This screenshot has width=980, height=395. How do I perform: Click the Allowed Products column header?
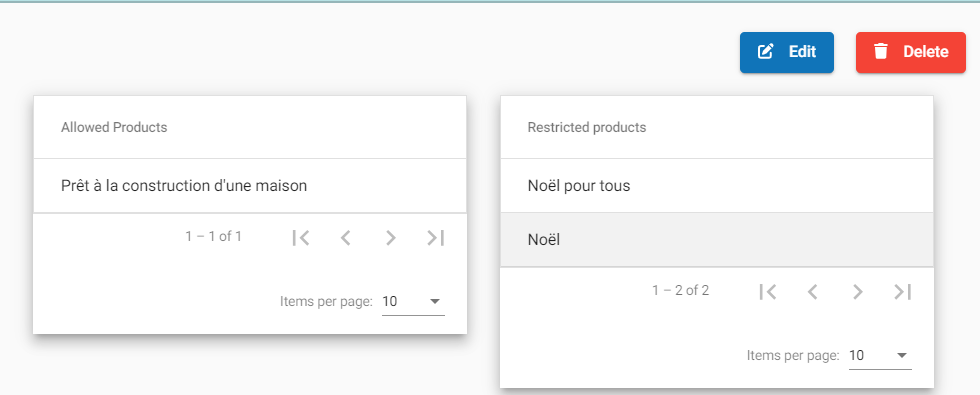[114, 128]
